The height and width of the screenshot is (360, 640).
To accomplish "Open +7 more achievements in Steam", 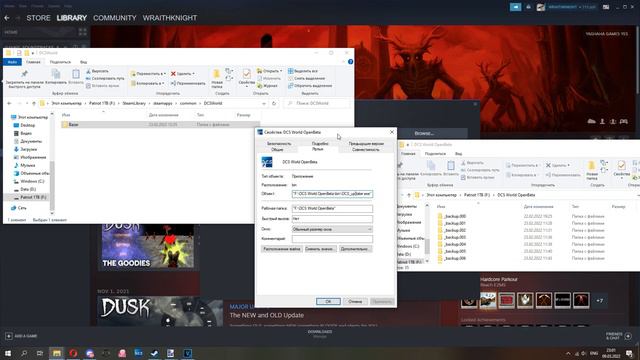I will [600, 301].
